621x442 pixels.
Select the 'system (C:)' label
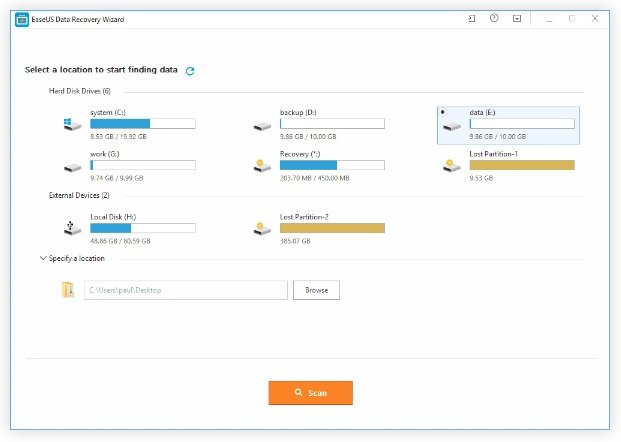tap(108, 112)
